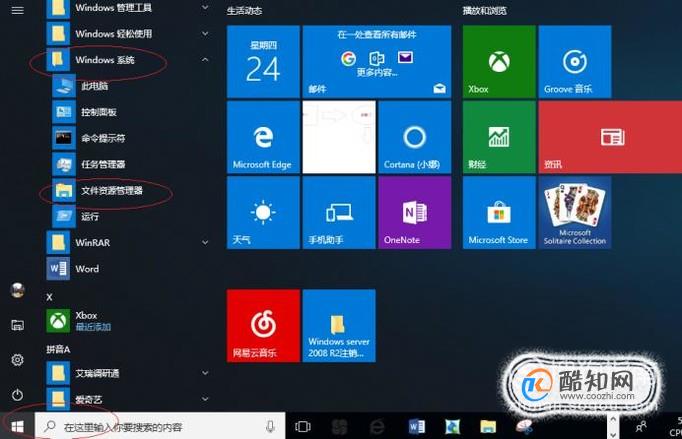Open the Groove 音乐 tile
682x439 pixels.
575,61
